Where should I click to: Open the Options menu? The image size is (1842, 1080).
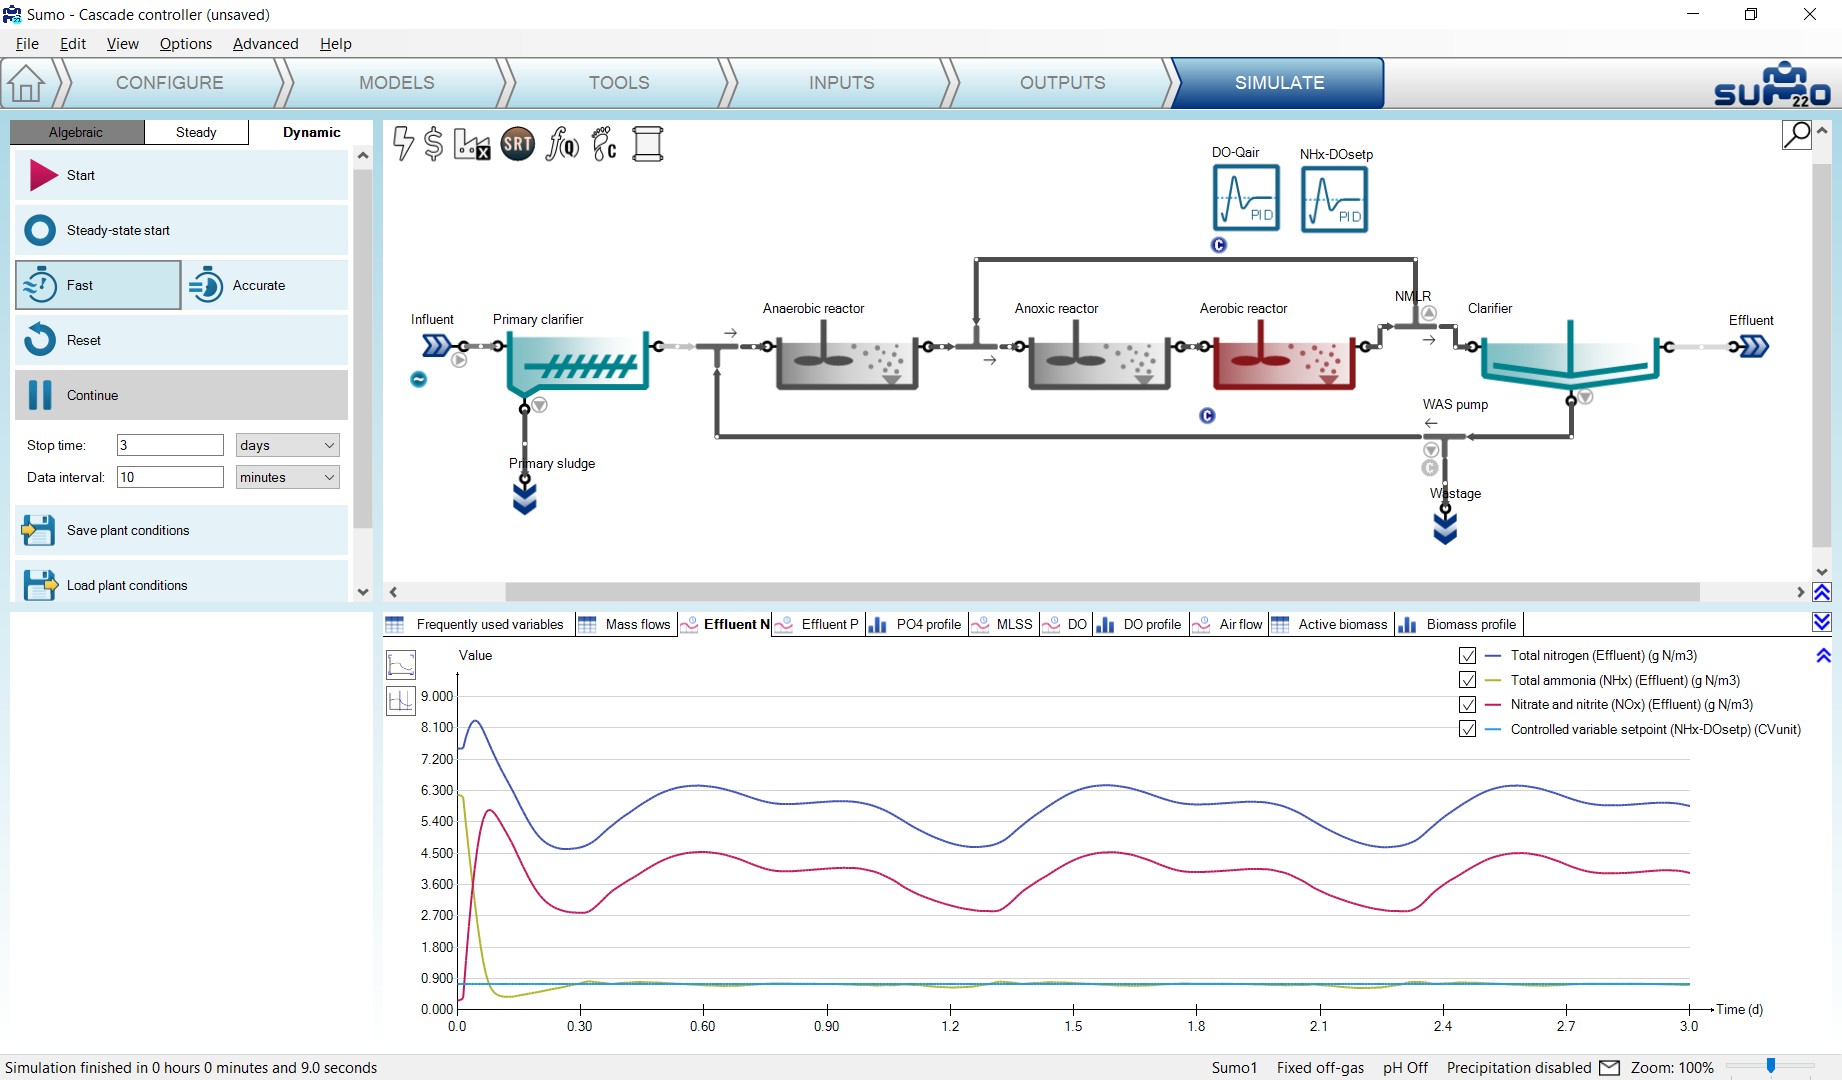(186, 44)
